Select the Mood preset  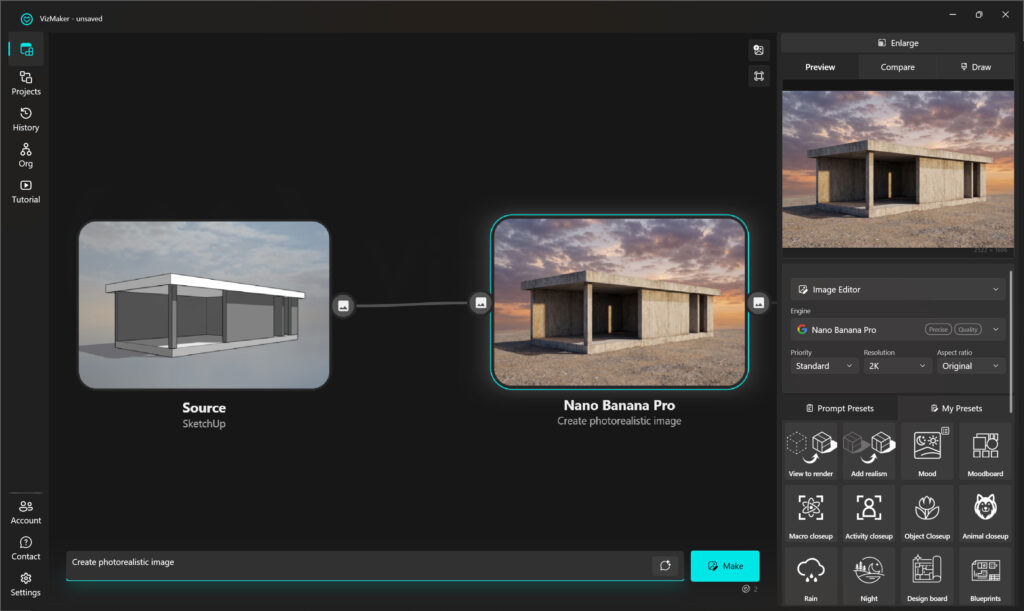tap(927, 451)
